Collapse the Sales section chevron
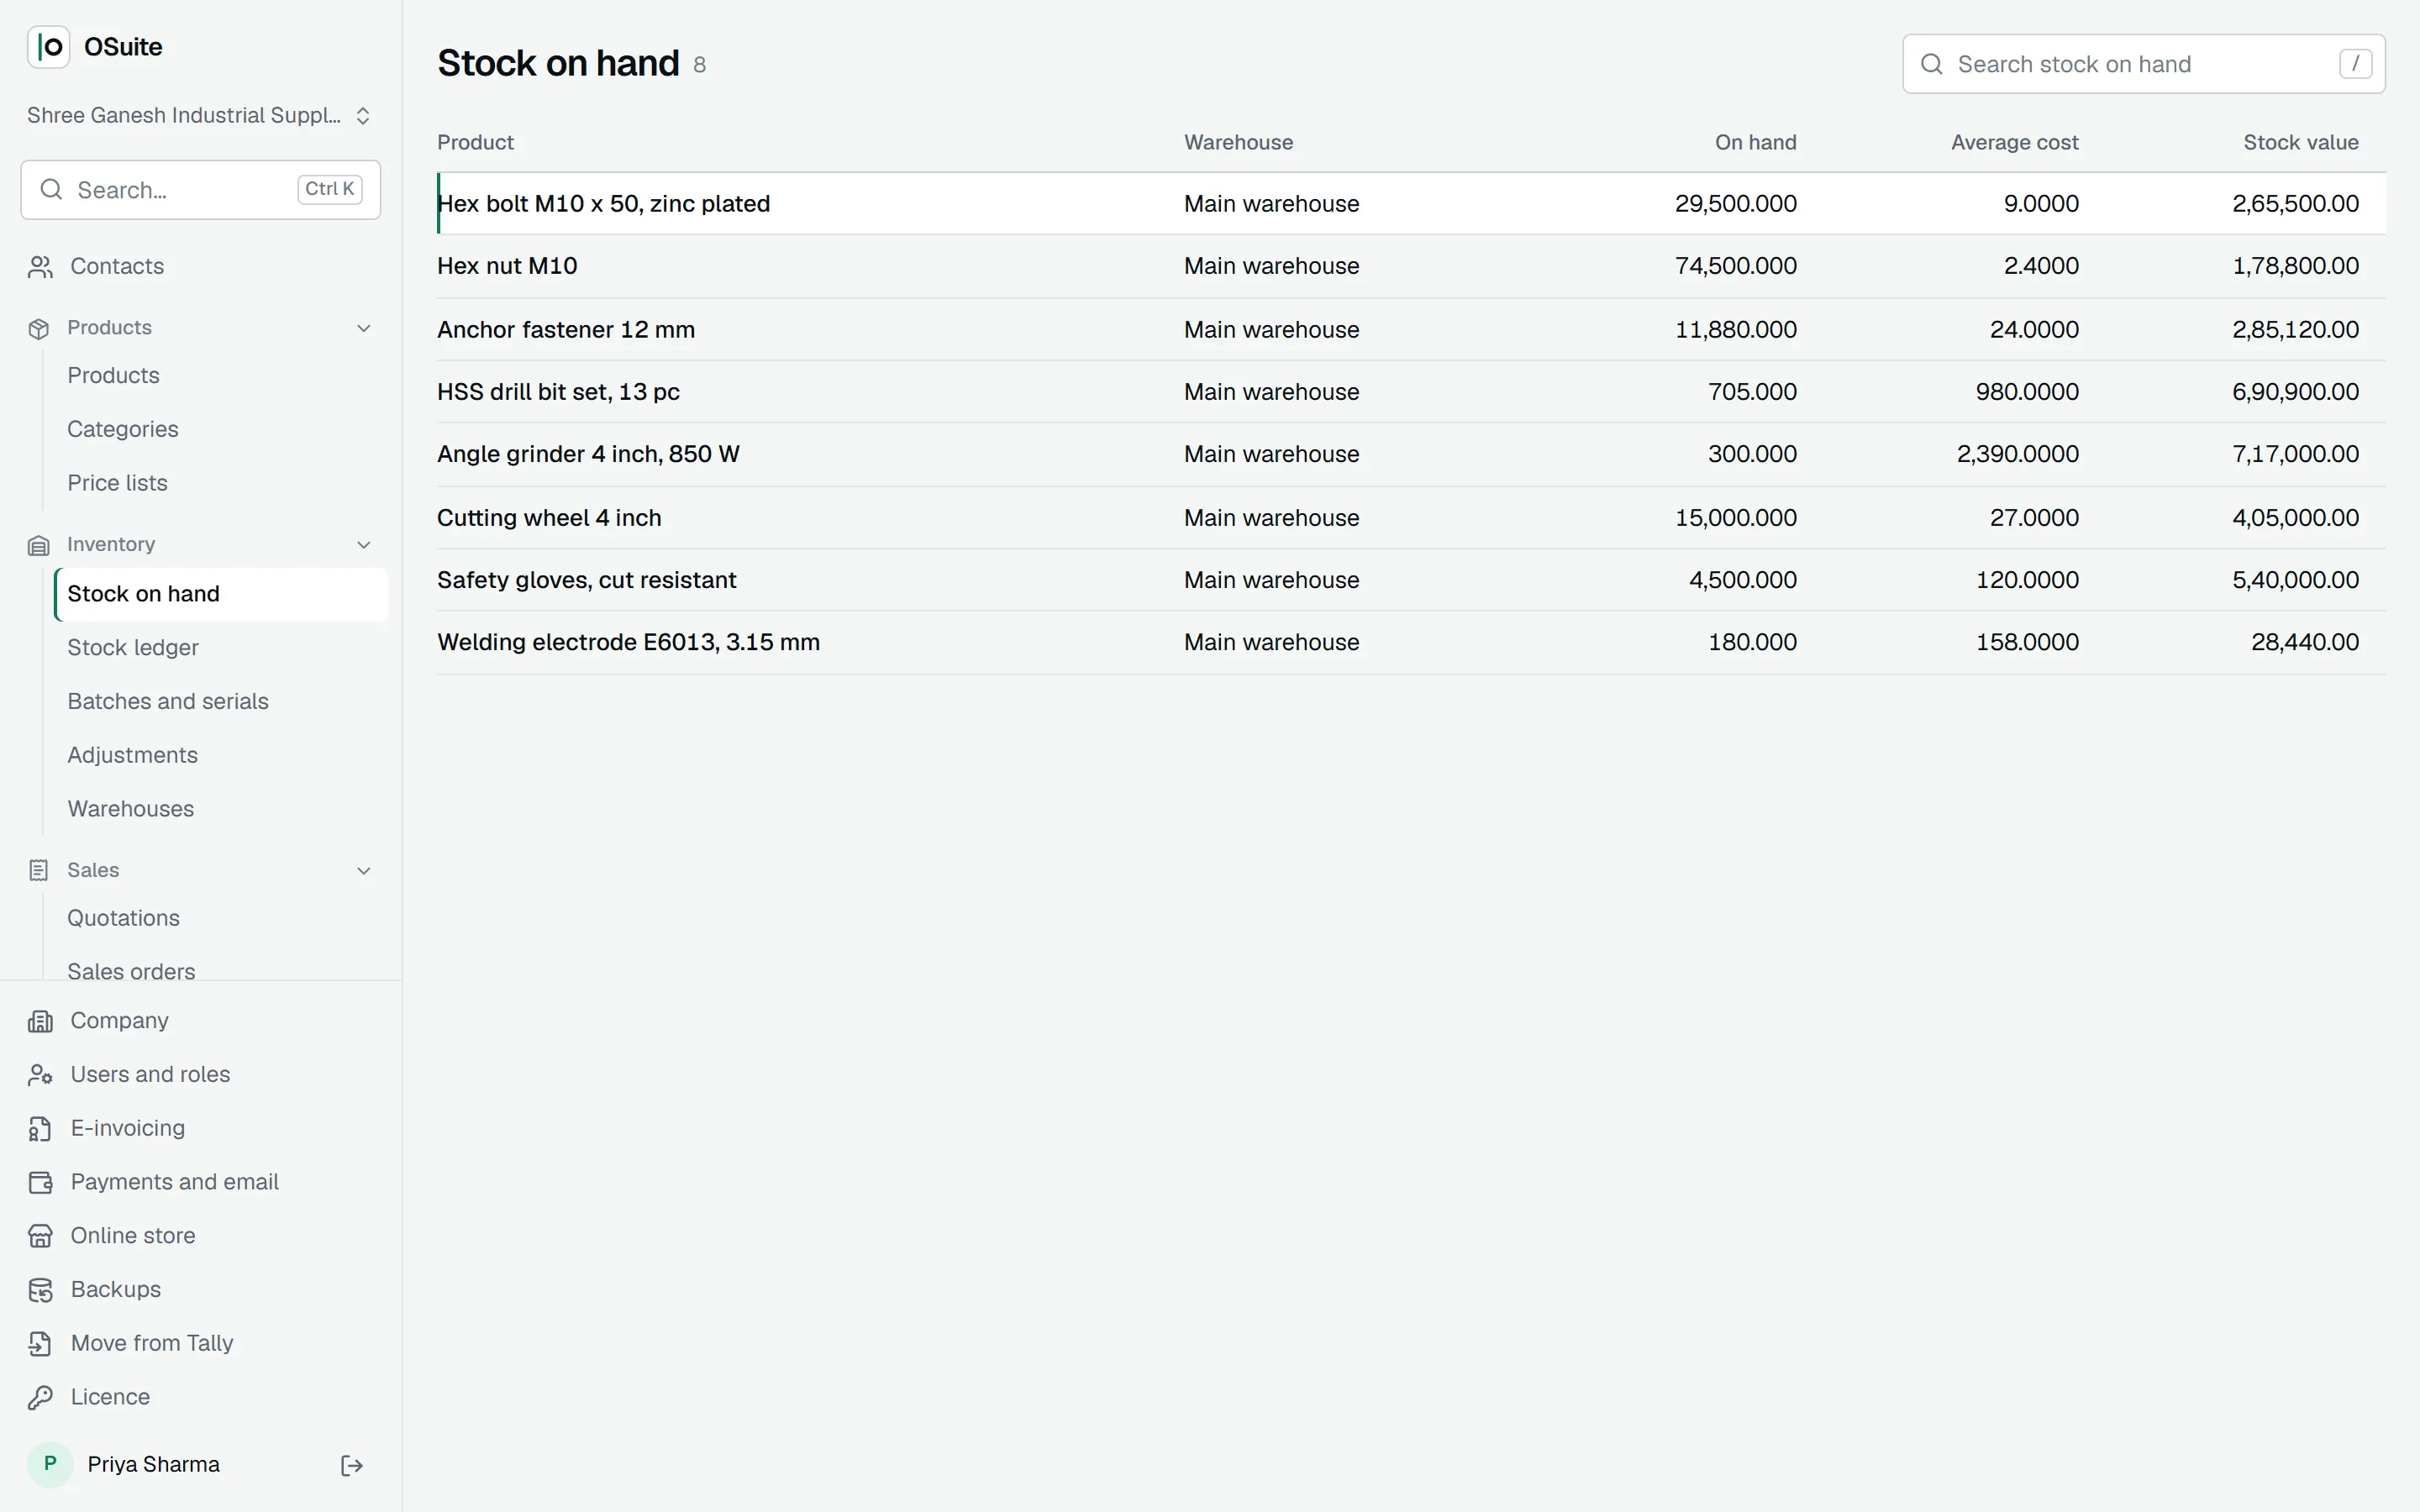The height and width of the screenshot is (1512, 2420). pyautogui.click(x=364, y=871)
